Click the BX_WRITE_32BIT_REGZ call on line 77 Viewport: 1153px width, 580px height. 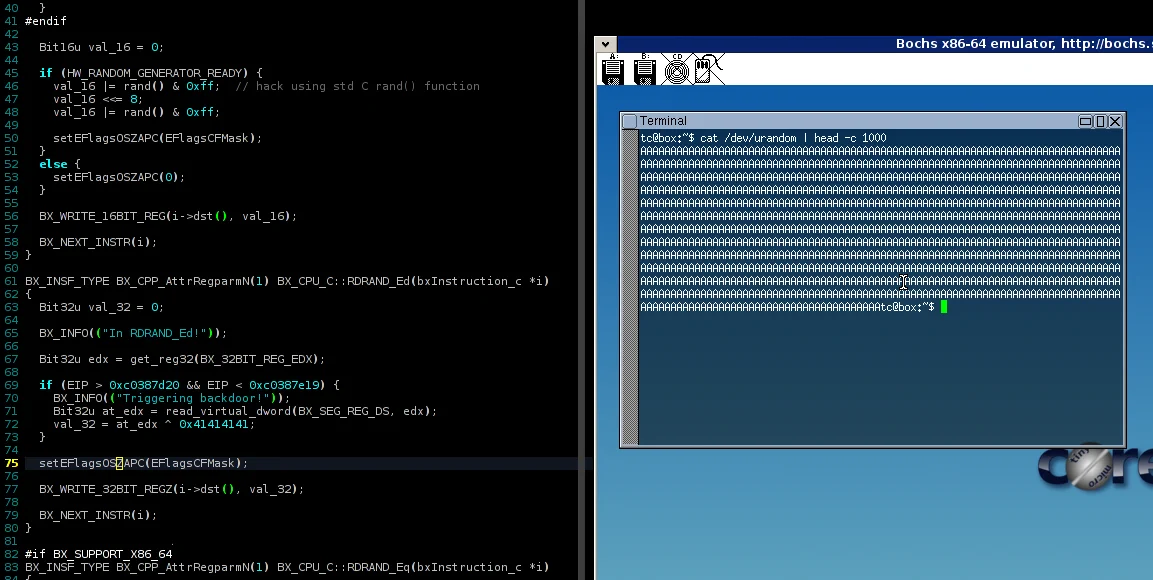point(171,489)
